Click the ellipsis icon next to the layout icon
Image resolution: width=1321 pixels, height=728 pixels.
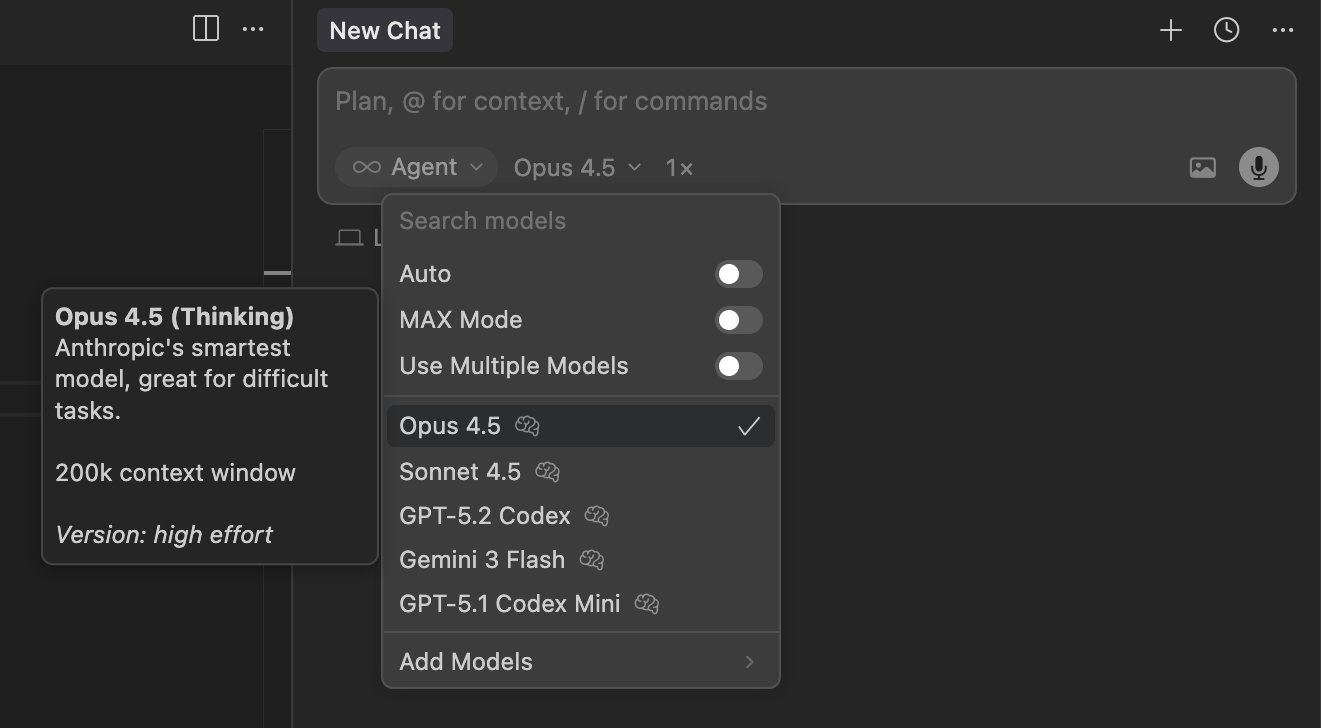click(252, 29)
